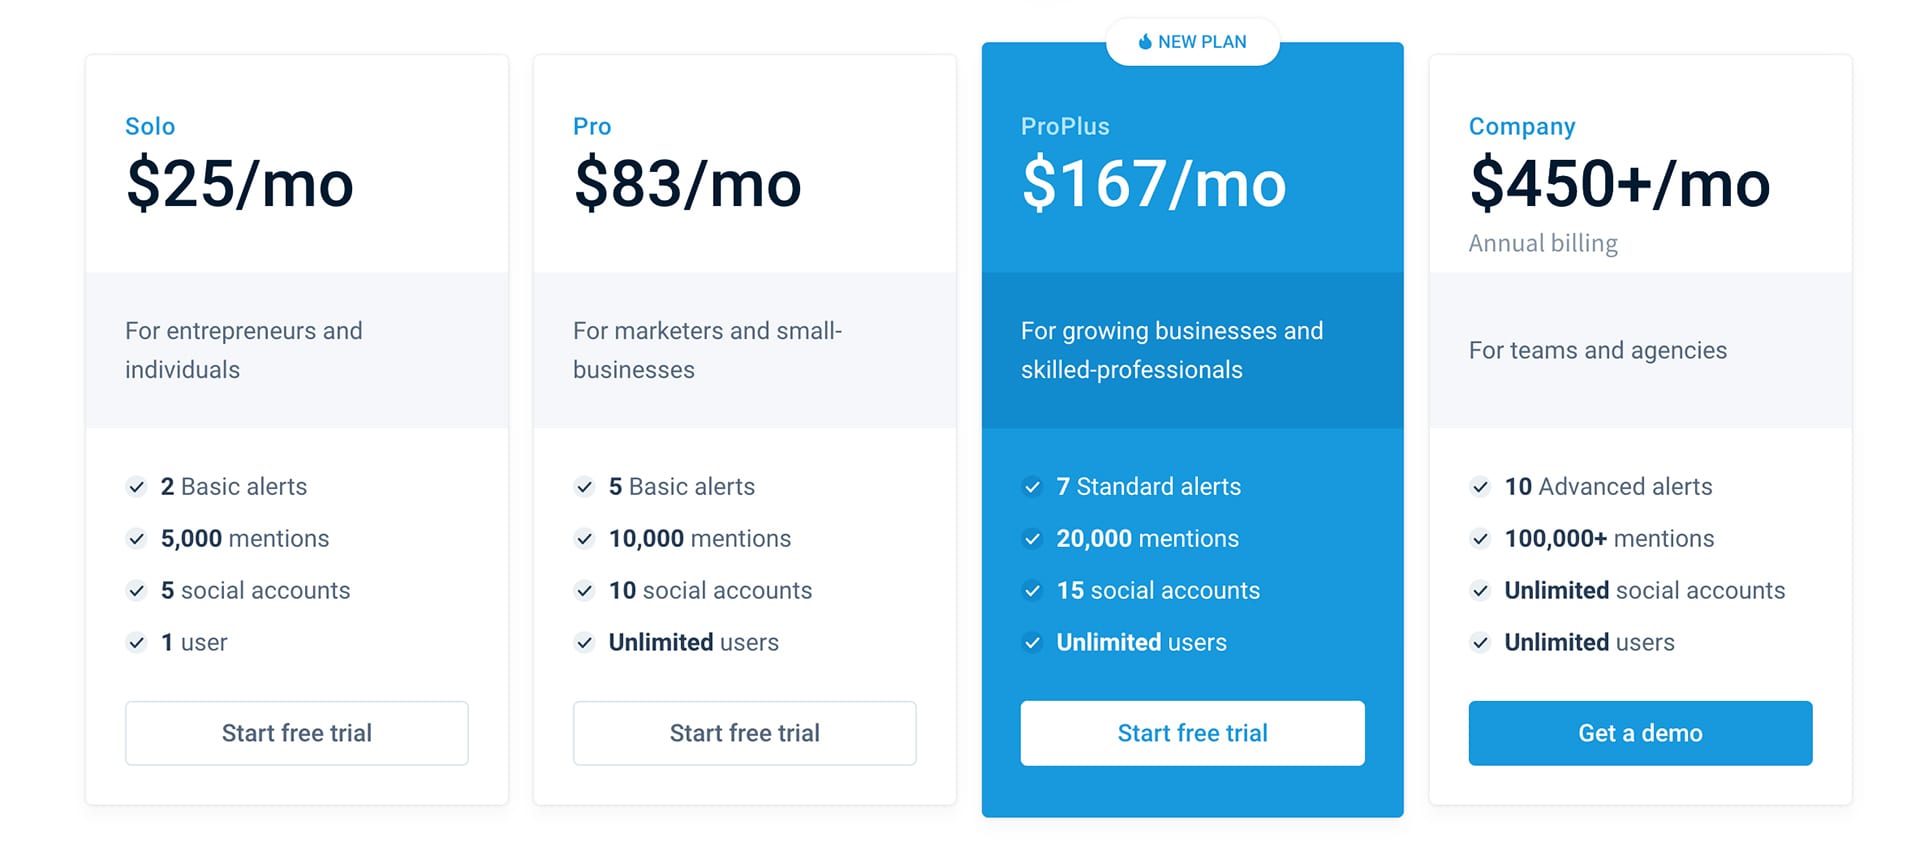Start free trial for Pro plan
The width and height of the screenshot is (1920, 842).
745,733
